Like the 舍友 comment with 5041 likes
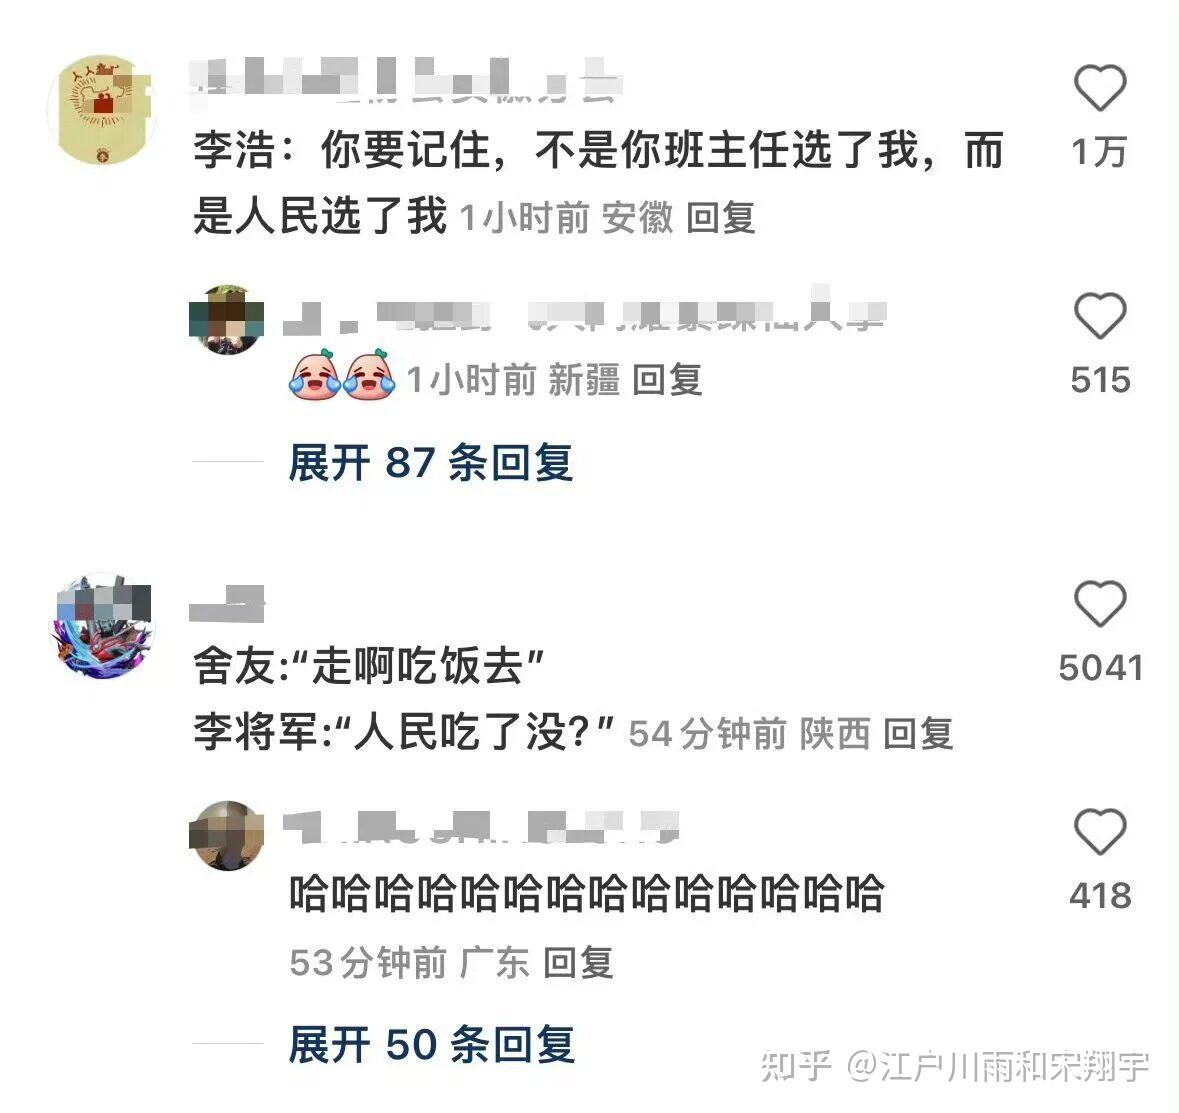Screen dimensions: 1179x1113 click(1099, 603)
